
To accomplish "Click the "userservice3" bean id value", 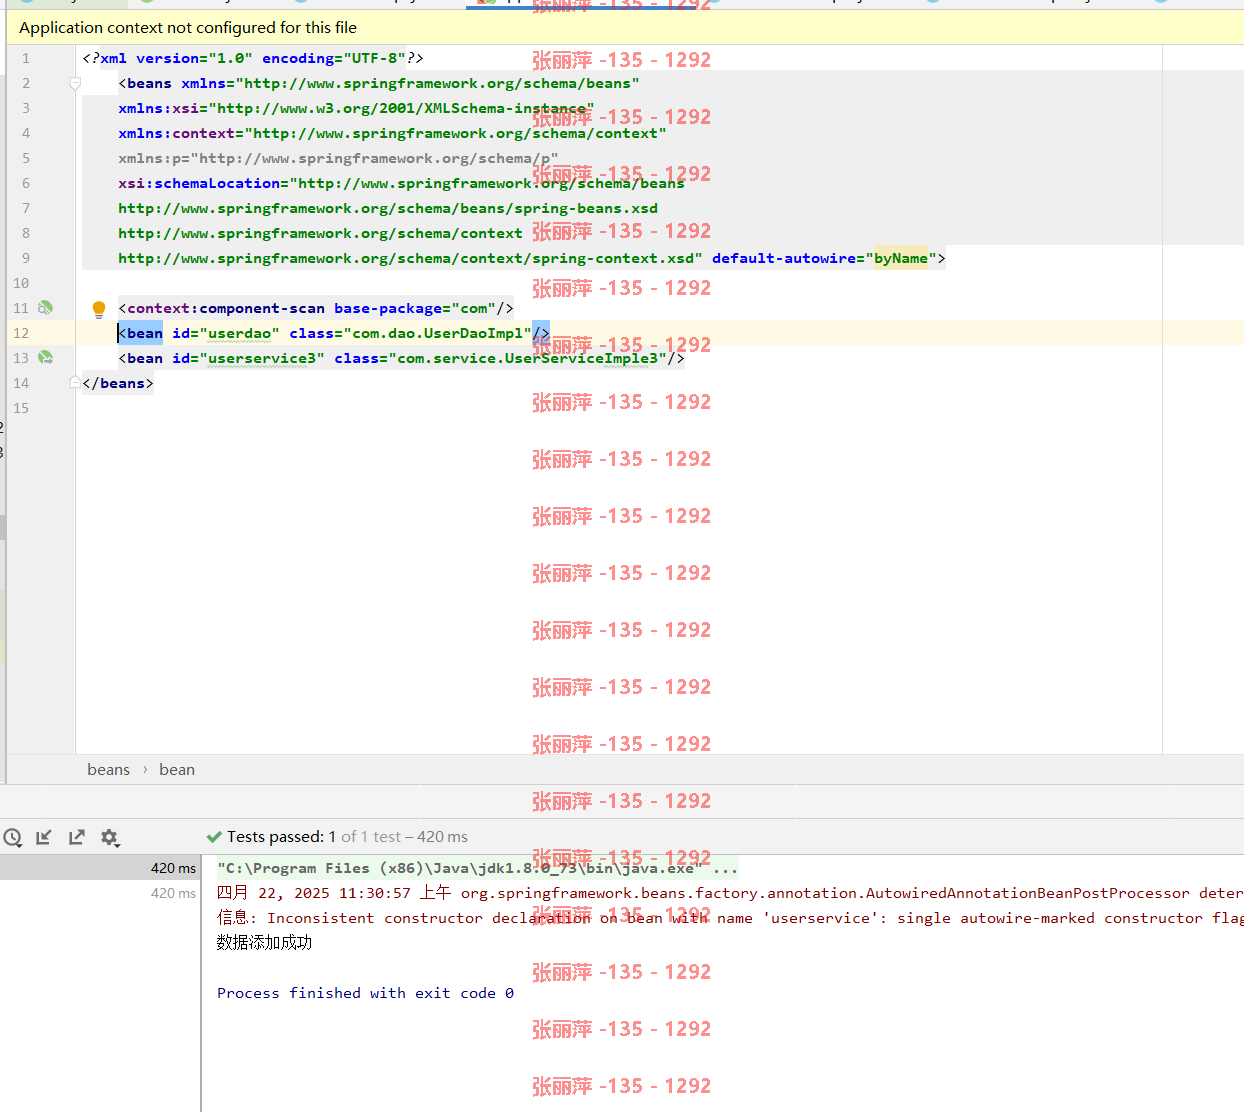I will coord(262,359).
